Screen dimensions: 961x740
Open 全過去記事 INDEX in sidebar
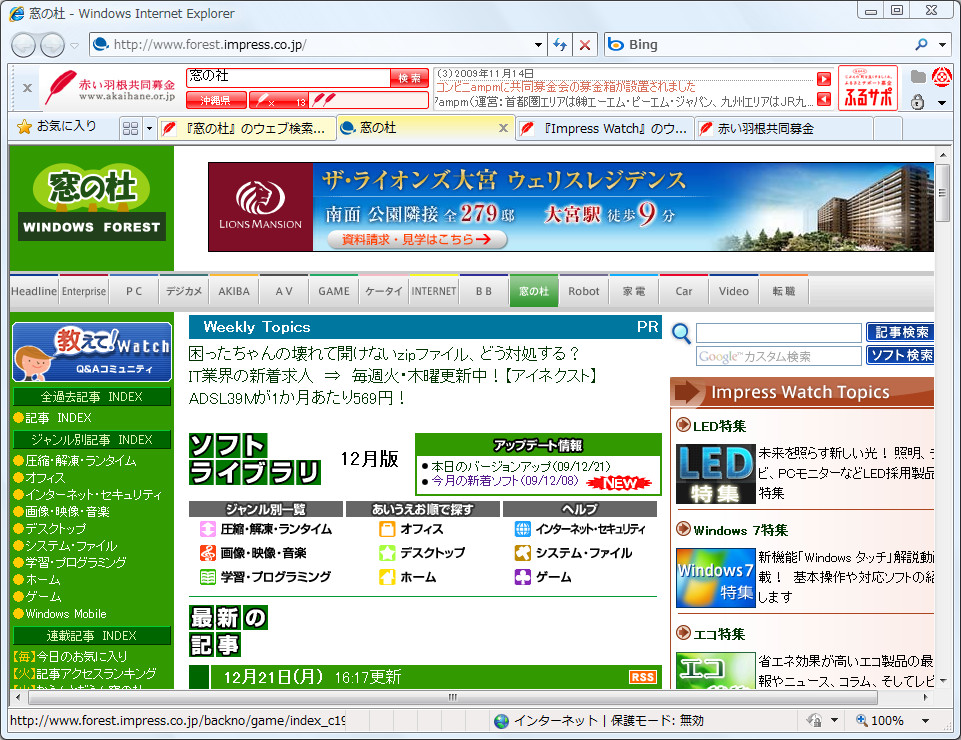click(x=92, y=397)
